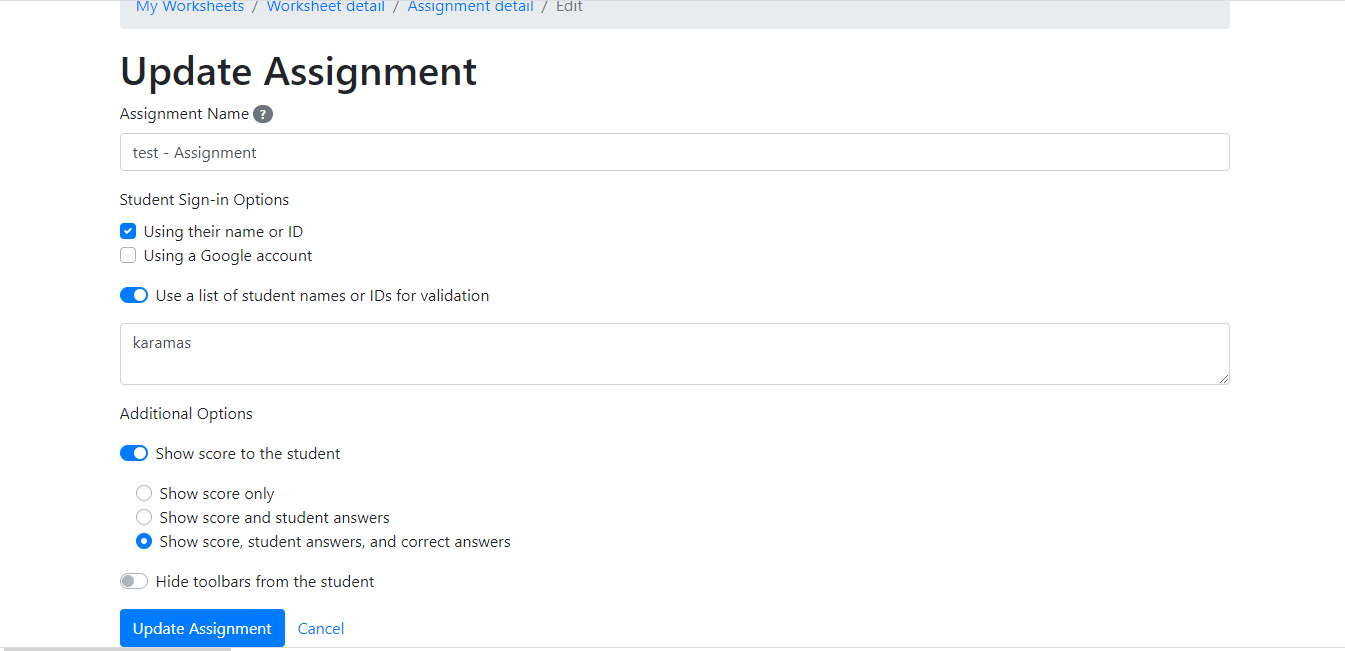Disable 'Show score to the student' switch
This screenshot has width=1345, height=651.
(134, 453)
